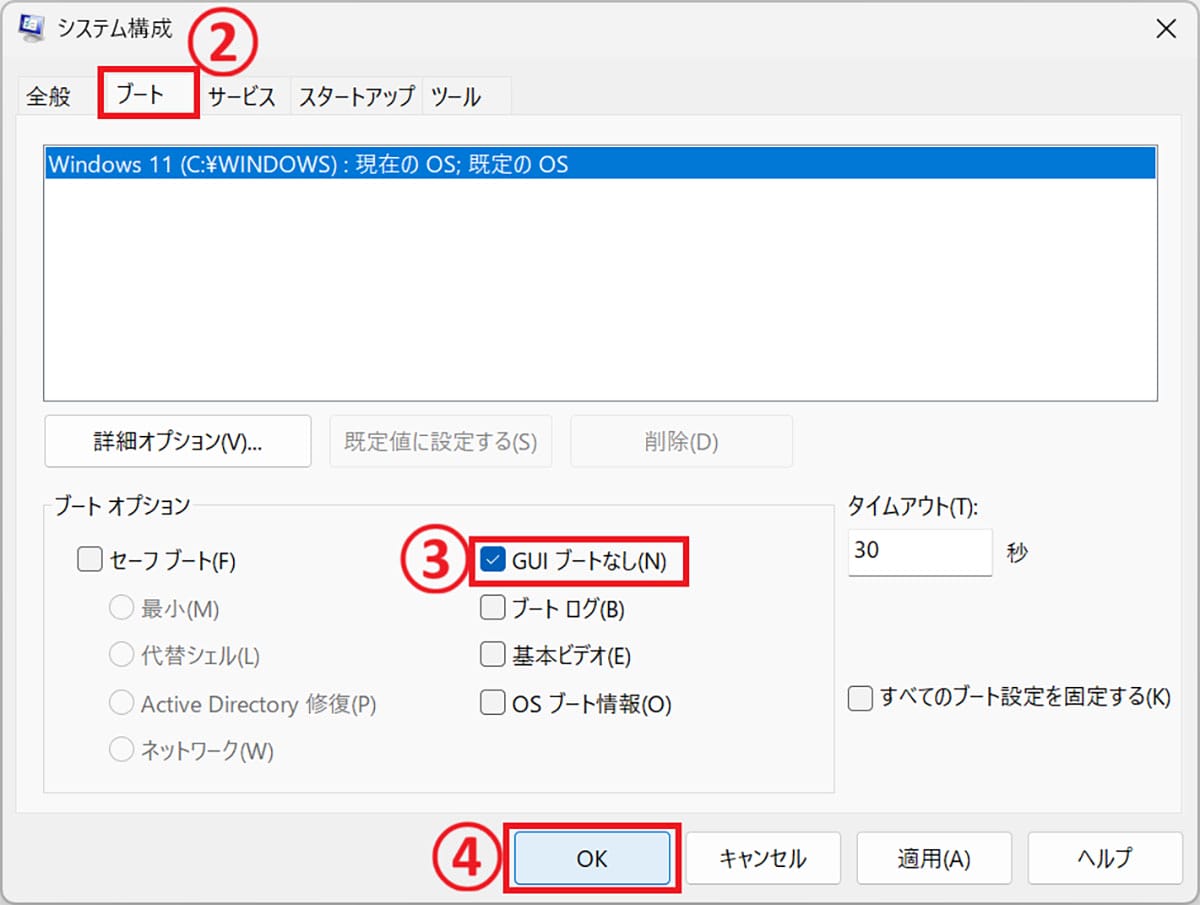Open the ブート tab
Viewport: 1200px width, 905px height.
point(149,95)
